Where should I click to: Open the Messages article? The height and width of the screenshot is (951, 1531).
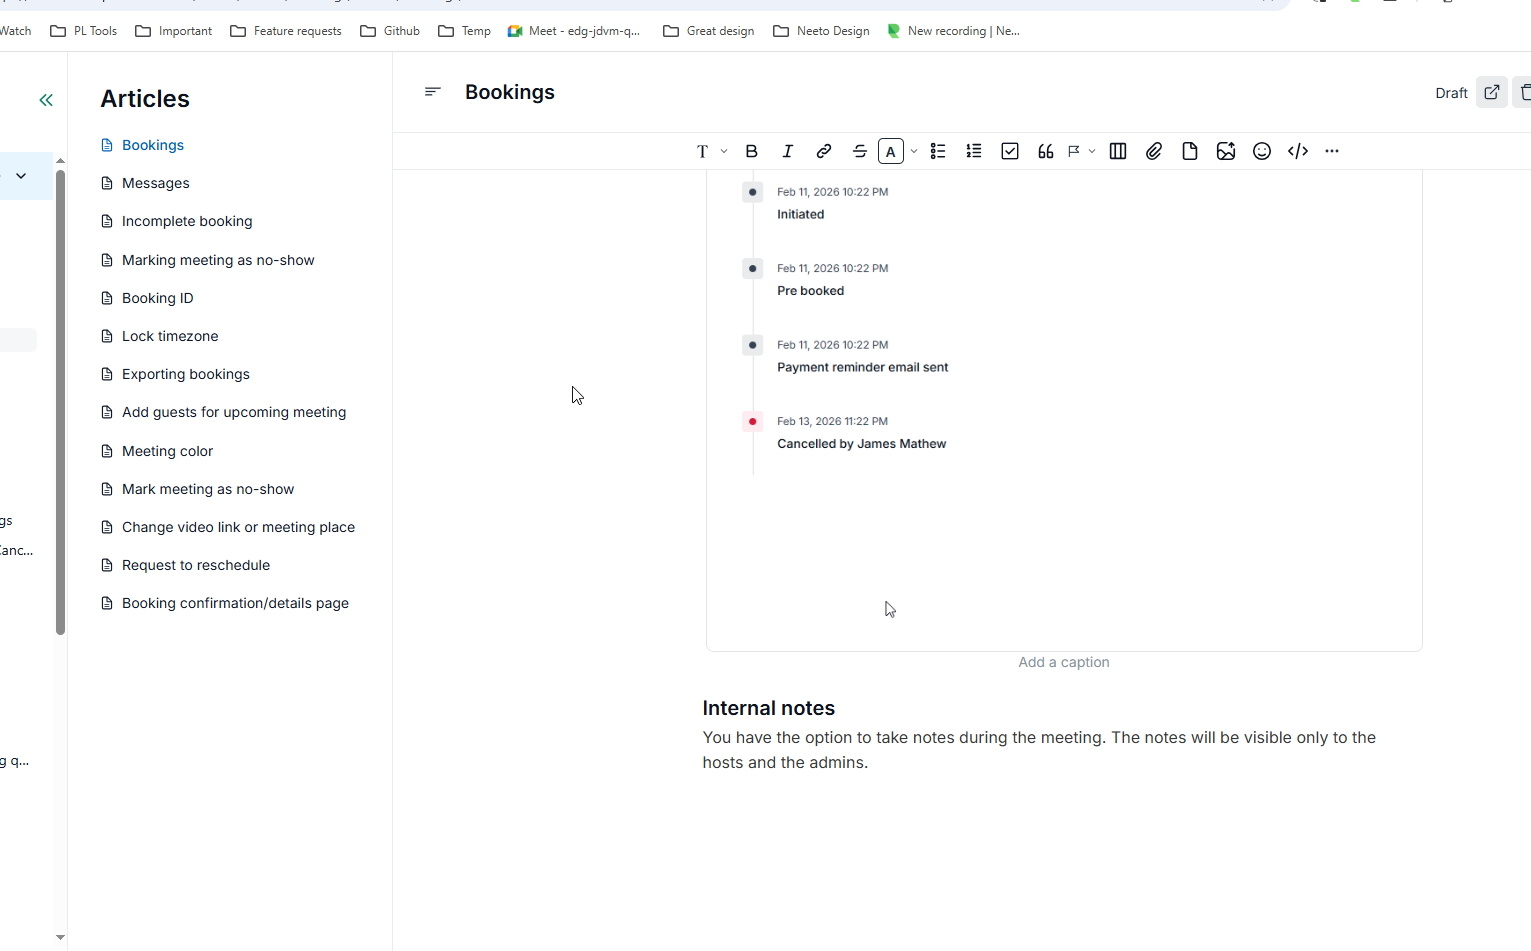click(x=155, y=183)
